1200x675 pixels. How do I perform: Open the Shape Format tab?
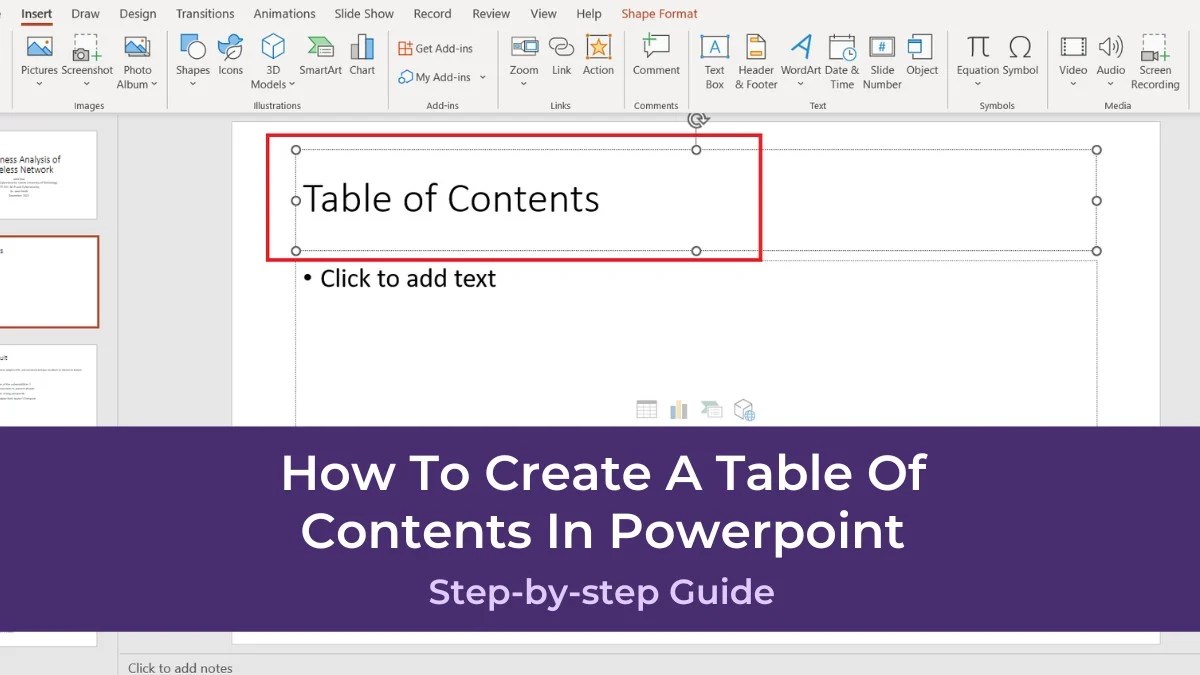[x=659, y=13]
